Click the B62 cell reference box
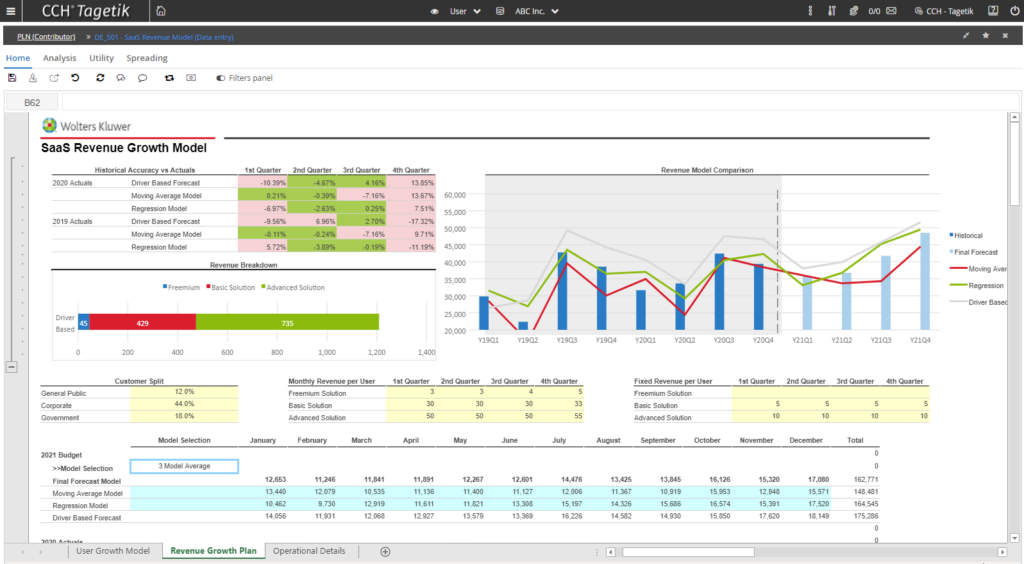Viewport: 1024px width, 564px height. (x=30, y=102)
